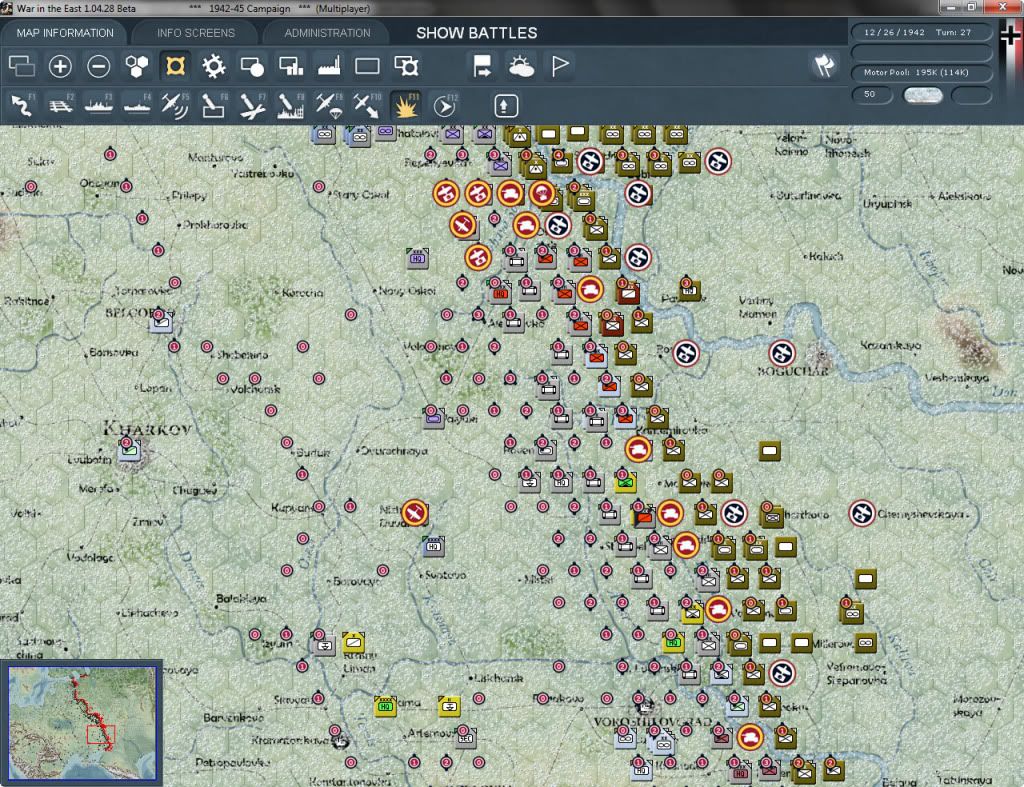
Task: Open the gear preferences icon
Action: coord(214,66)
